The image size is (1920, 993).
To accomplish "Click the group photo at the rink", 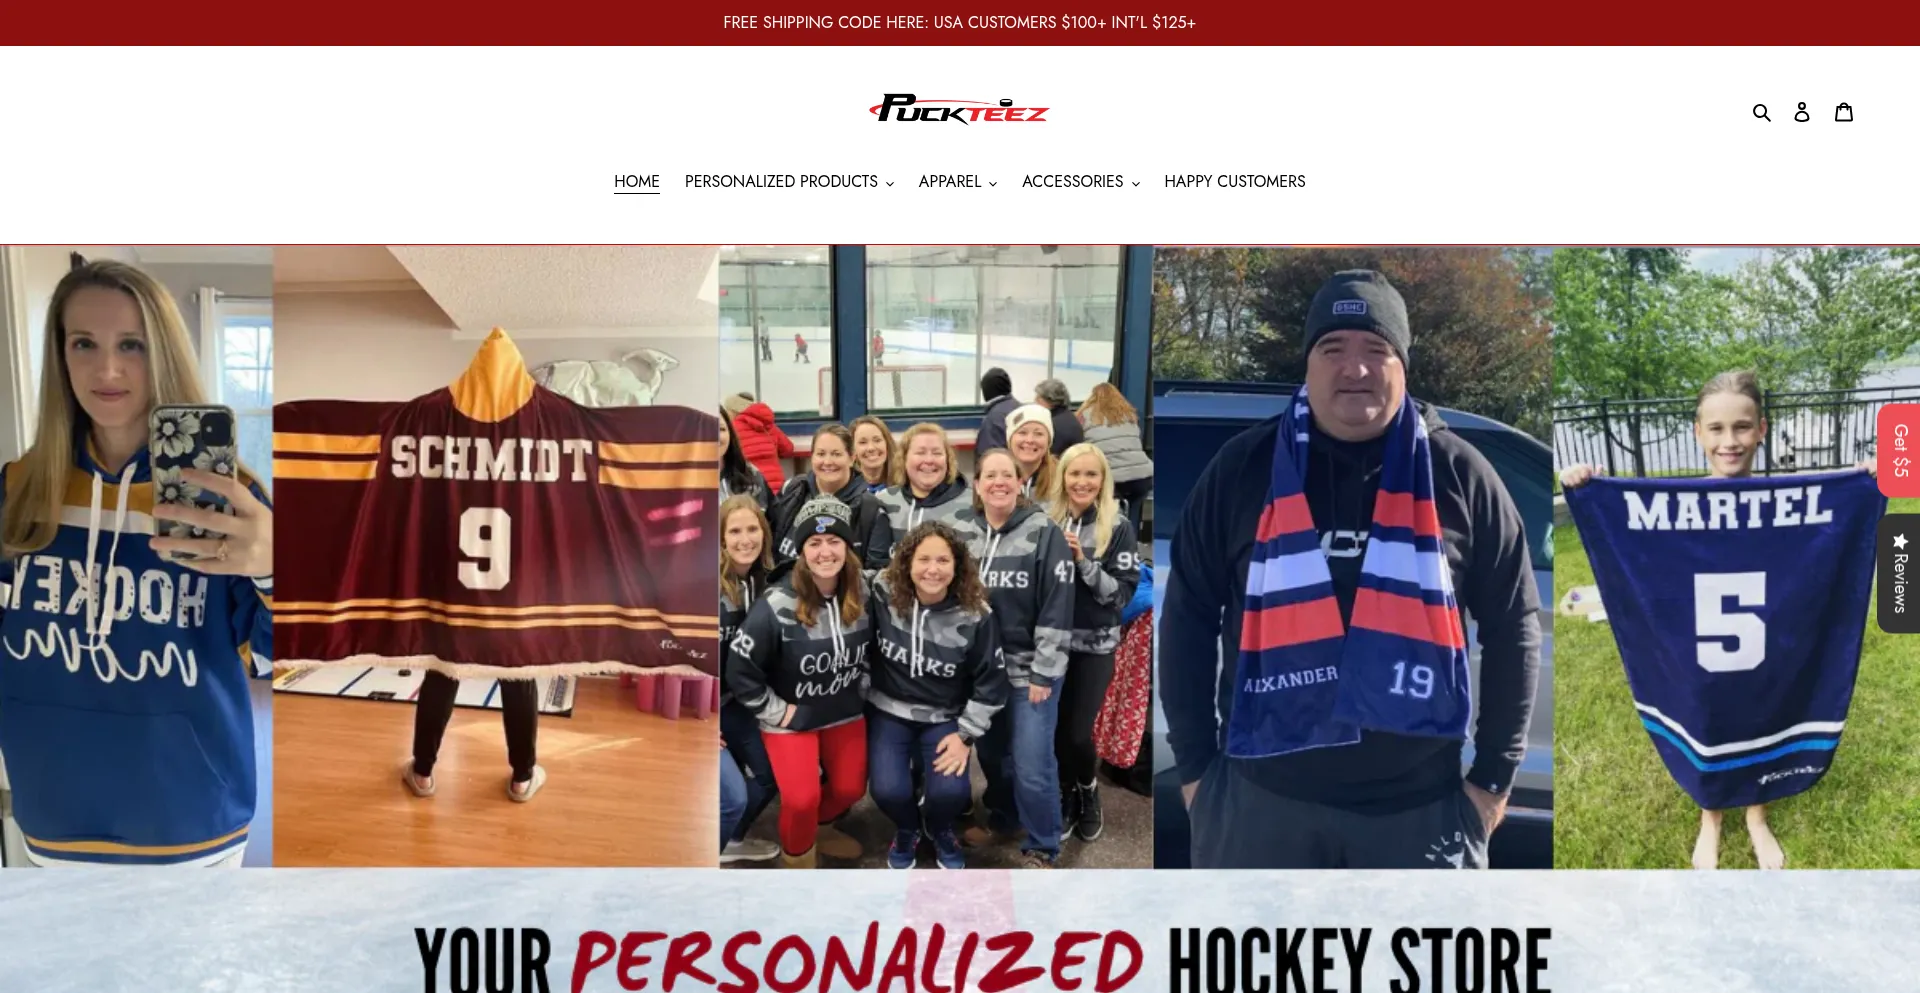I will [x=936, y=556].
